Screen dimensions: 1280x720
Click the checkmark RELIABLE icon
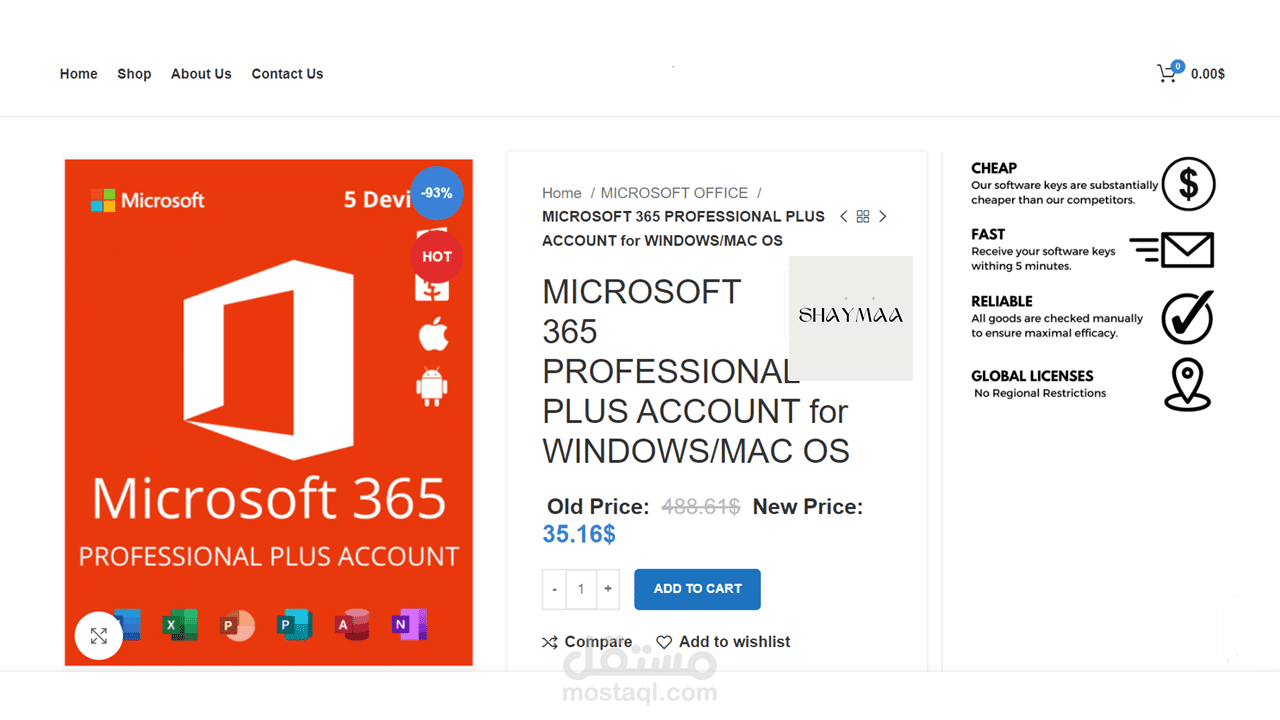coord(1187,317)
